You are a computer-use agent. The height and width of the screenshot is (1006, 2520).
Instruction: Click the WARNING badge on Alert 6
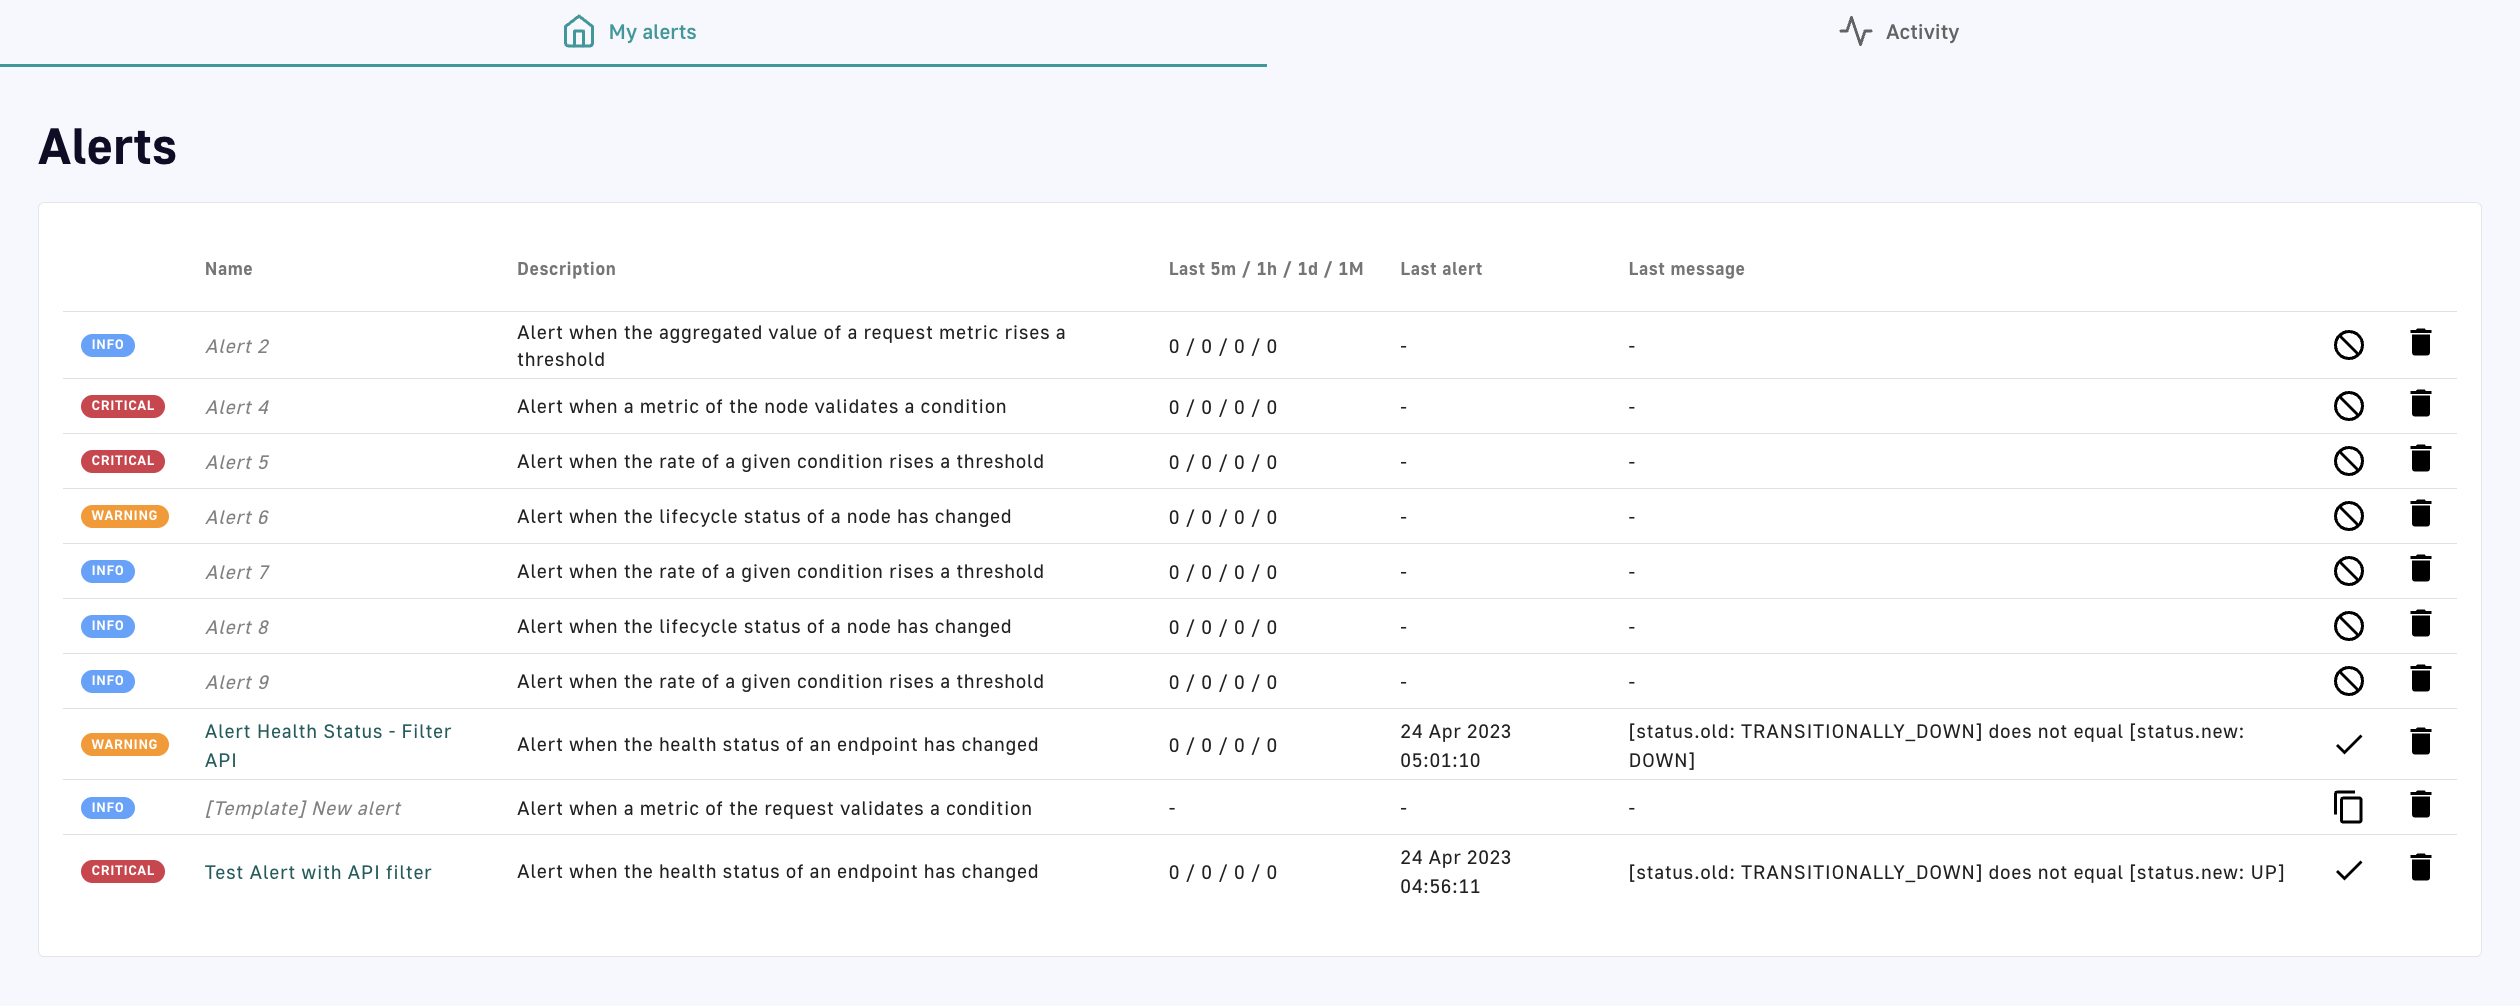pos(124,516)
